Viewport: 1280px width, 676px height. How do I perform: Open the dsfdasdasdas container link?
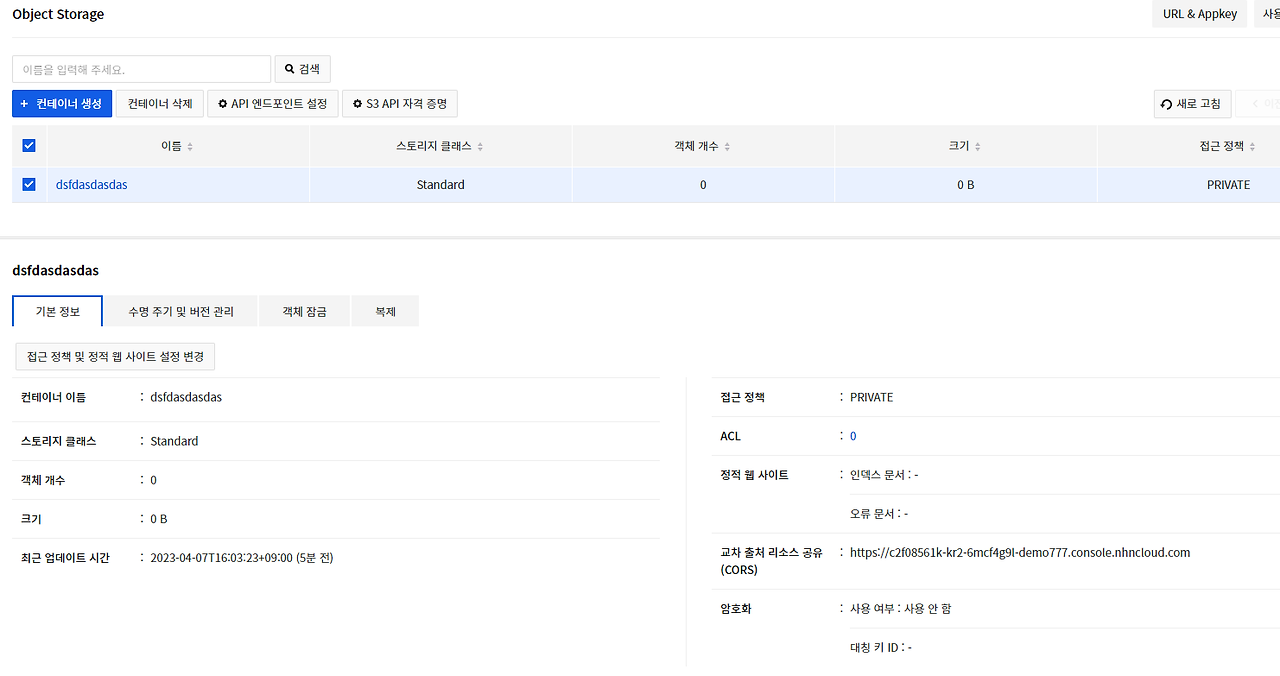(x=92, y=185)
